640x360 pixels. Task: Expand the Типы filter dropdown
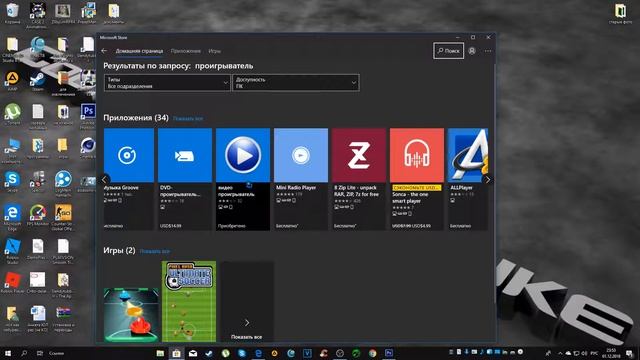point(167,82)
